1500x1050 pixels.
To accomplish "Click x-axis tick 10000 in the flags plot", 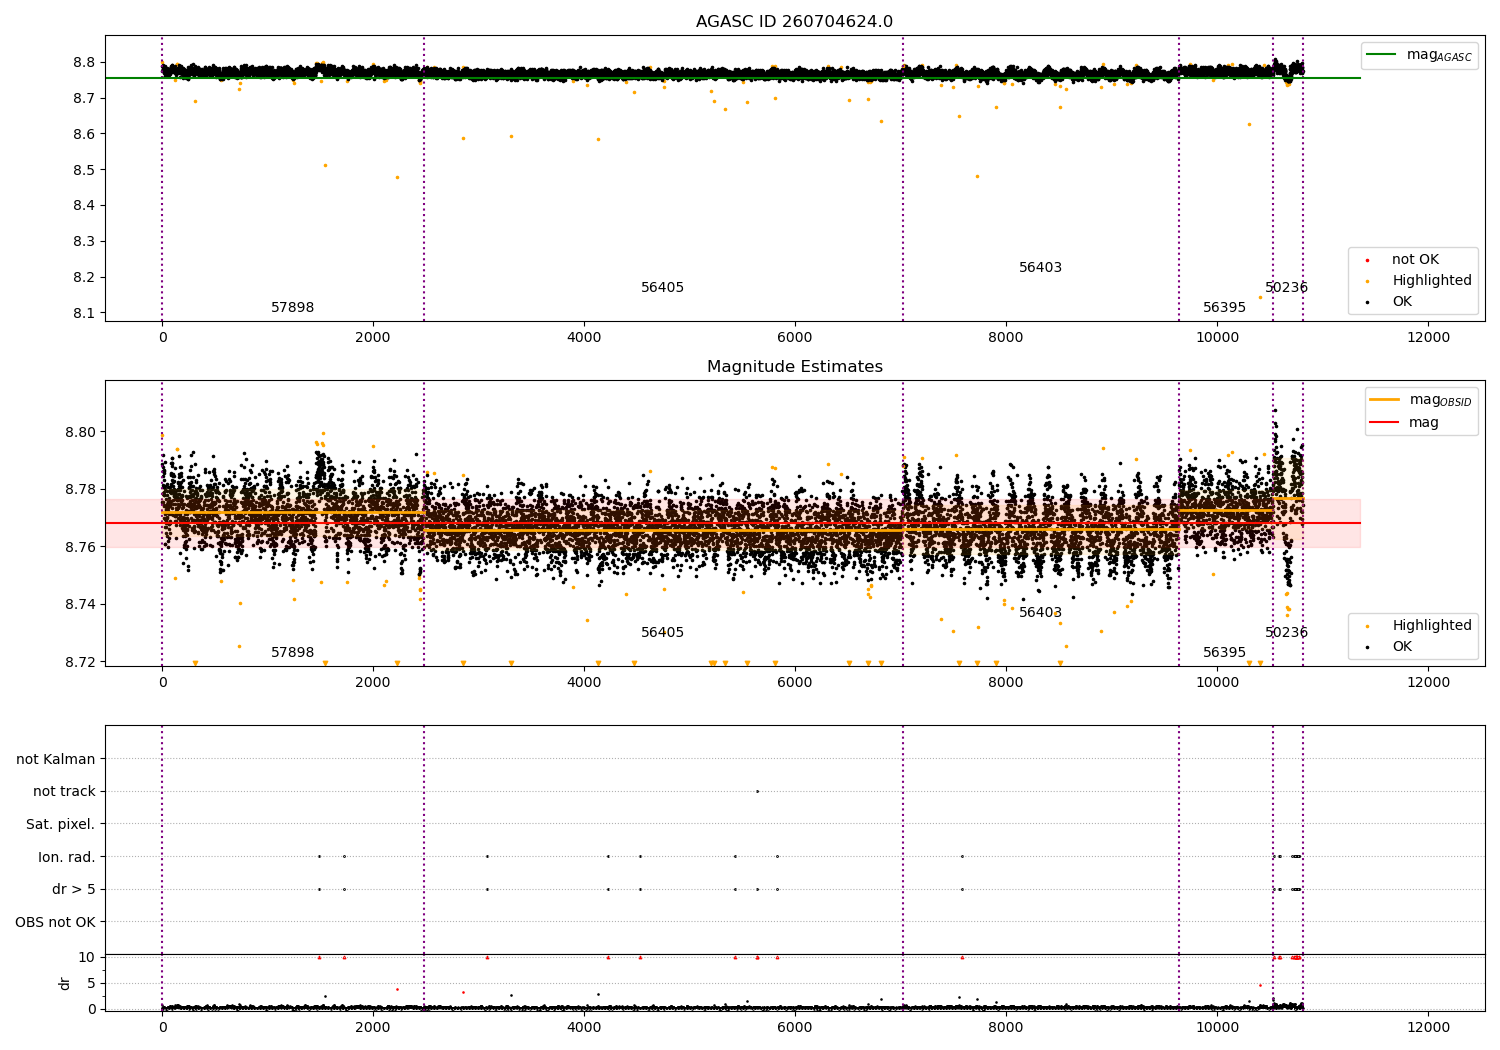I will tap(1217, 1027).
